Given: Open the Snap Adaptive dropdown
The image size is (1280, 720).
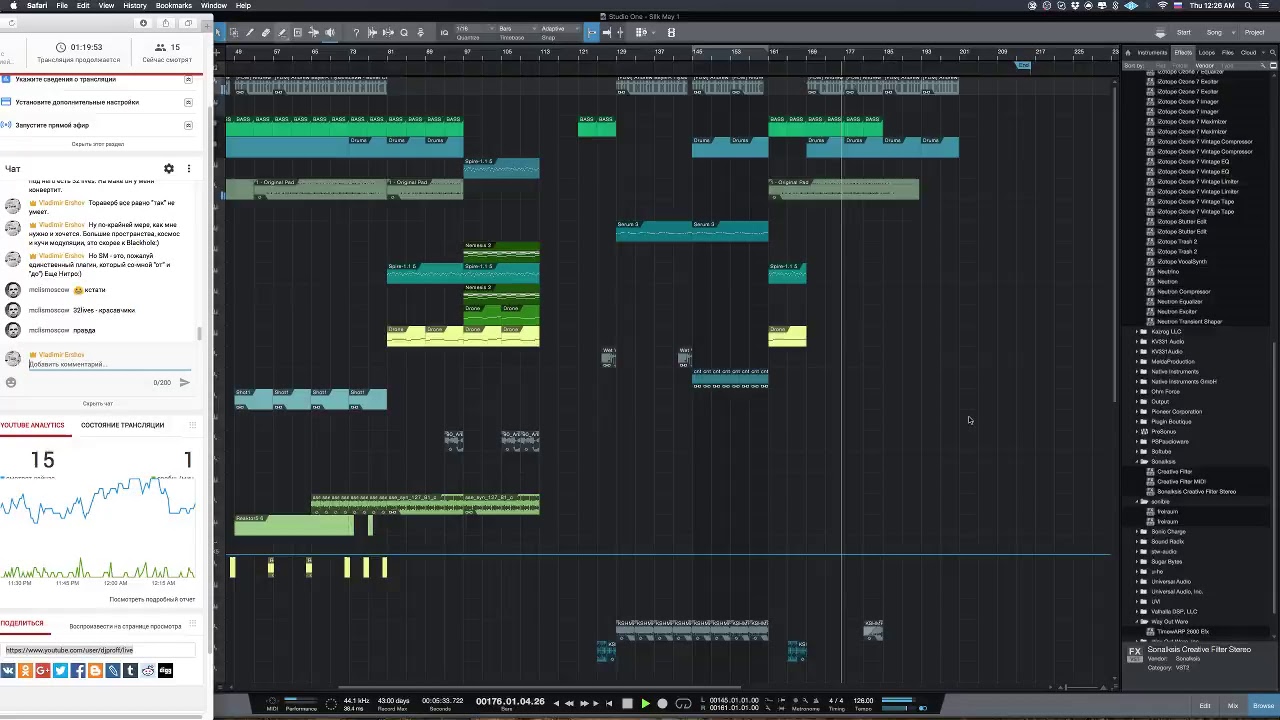Looking at the screenshot, I should 560,28.
